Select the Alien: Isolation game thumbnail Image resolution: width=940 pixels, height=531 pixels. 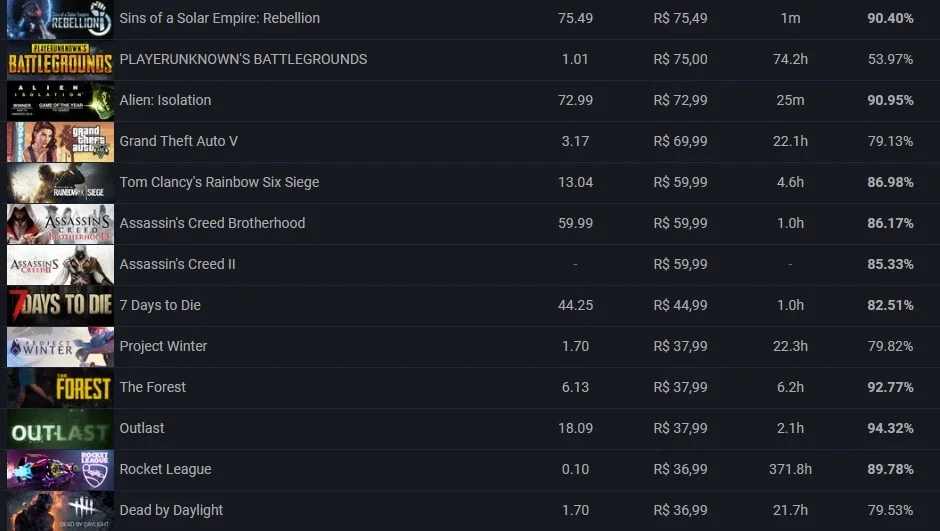pos(60,101)
